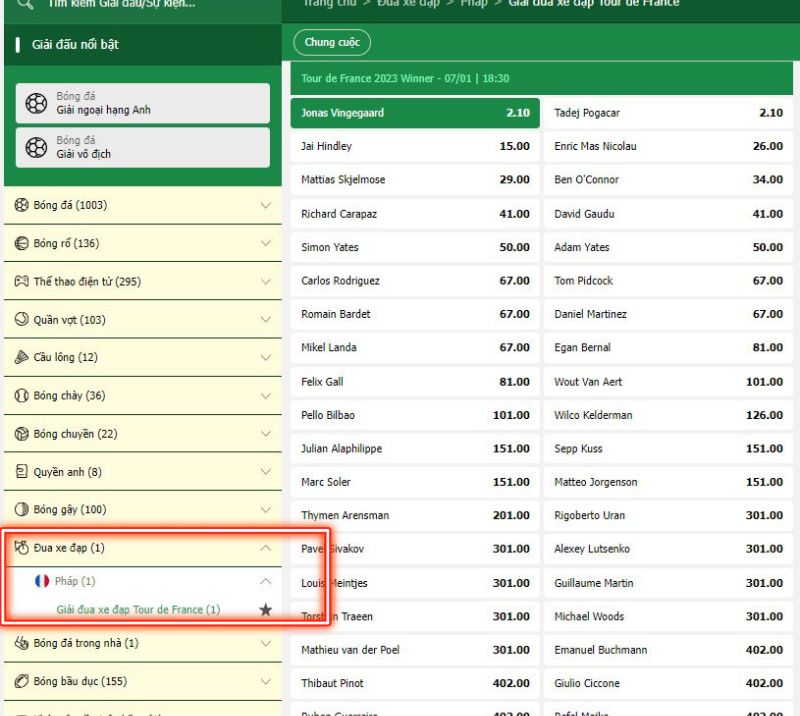Pick Mattias Skjelmose odds 29.00

(x=415, y=180)
